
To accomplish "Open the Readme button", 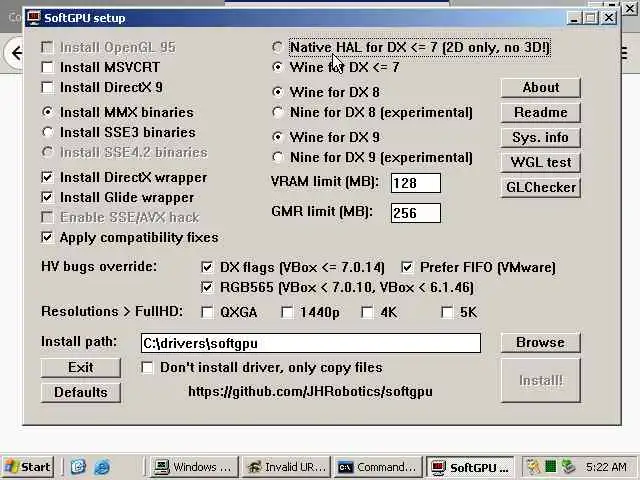I will click(x=541, y=113).
